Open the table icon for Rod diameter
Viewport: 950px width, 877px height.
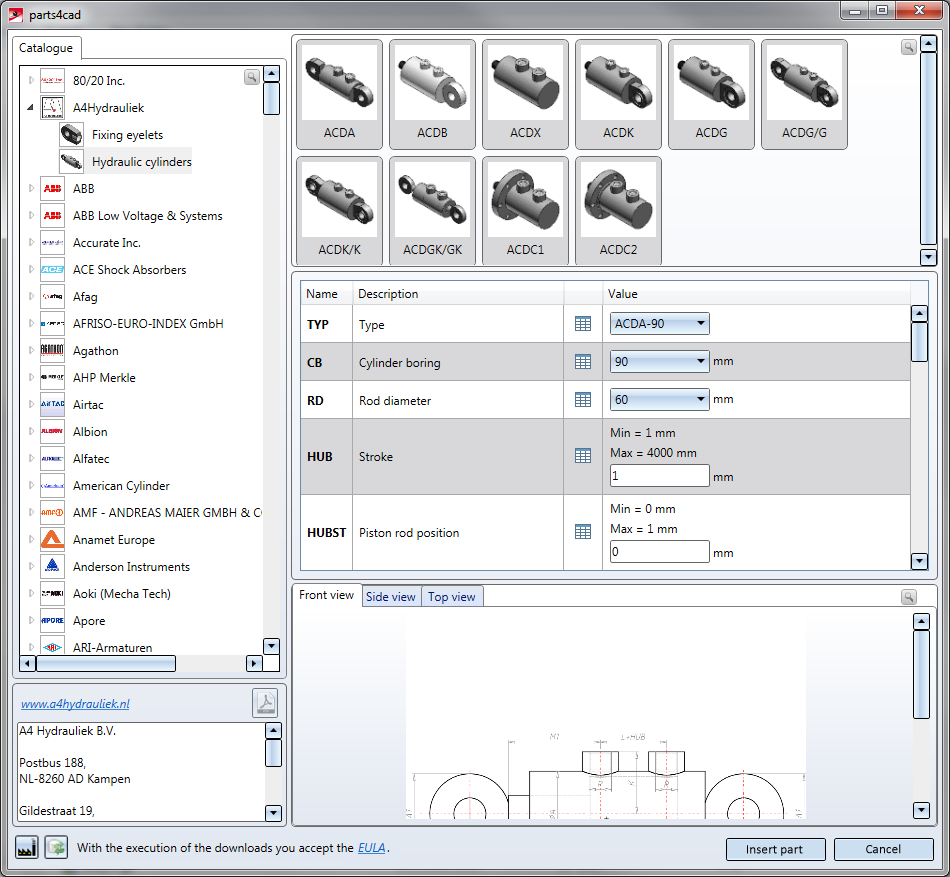coord(583,400)
